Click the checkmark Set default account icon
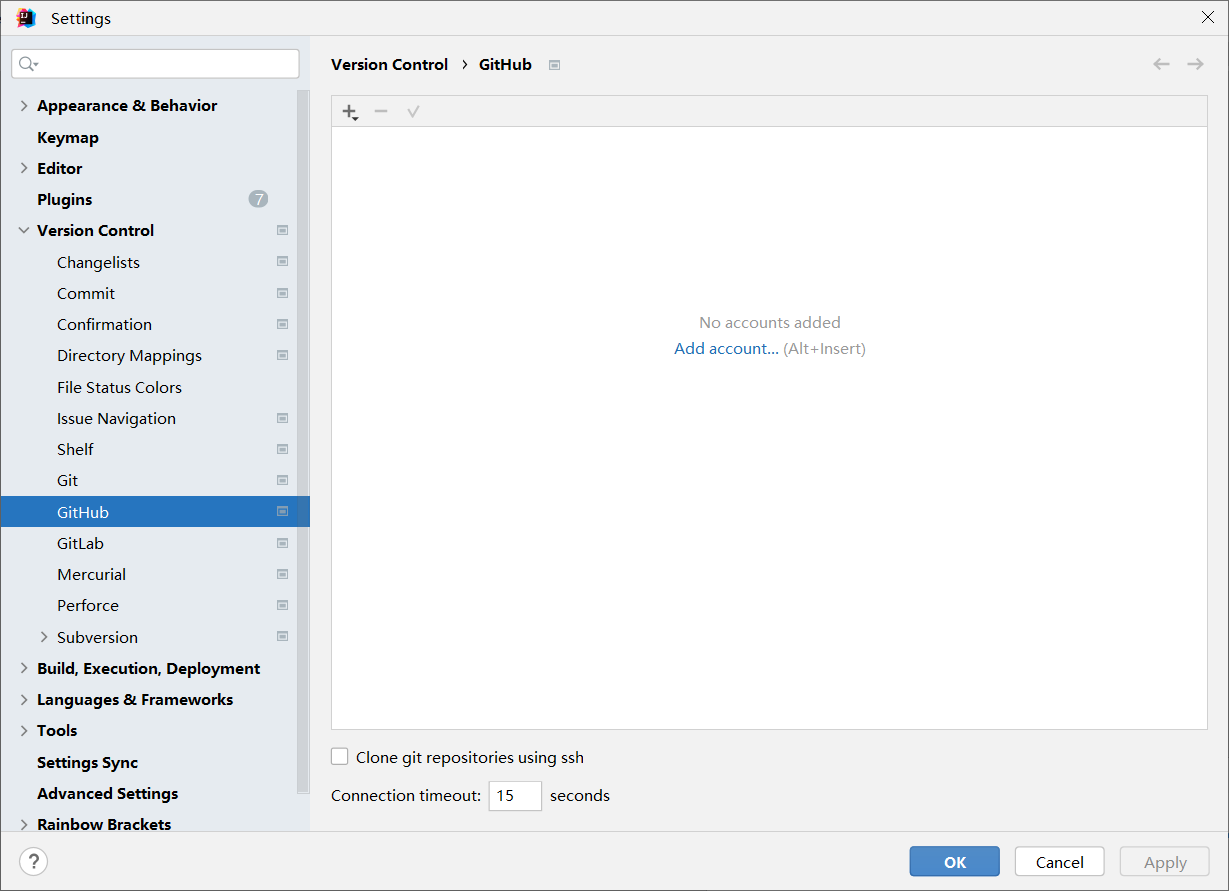This screenshot has width=1229, height=891. pyautogui.click(x=413, y=111)
